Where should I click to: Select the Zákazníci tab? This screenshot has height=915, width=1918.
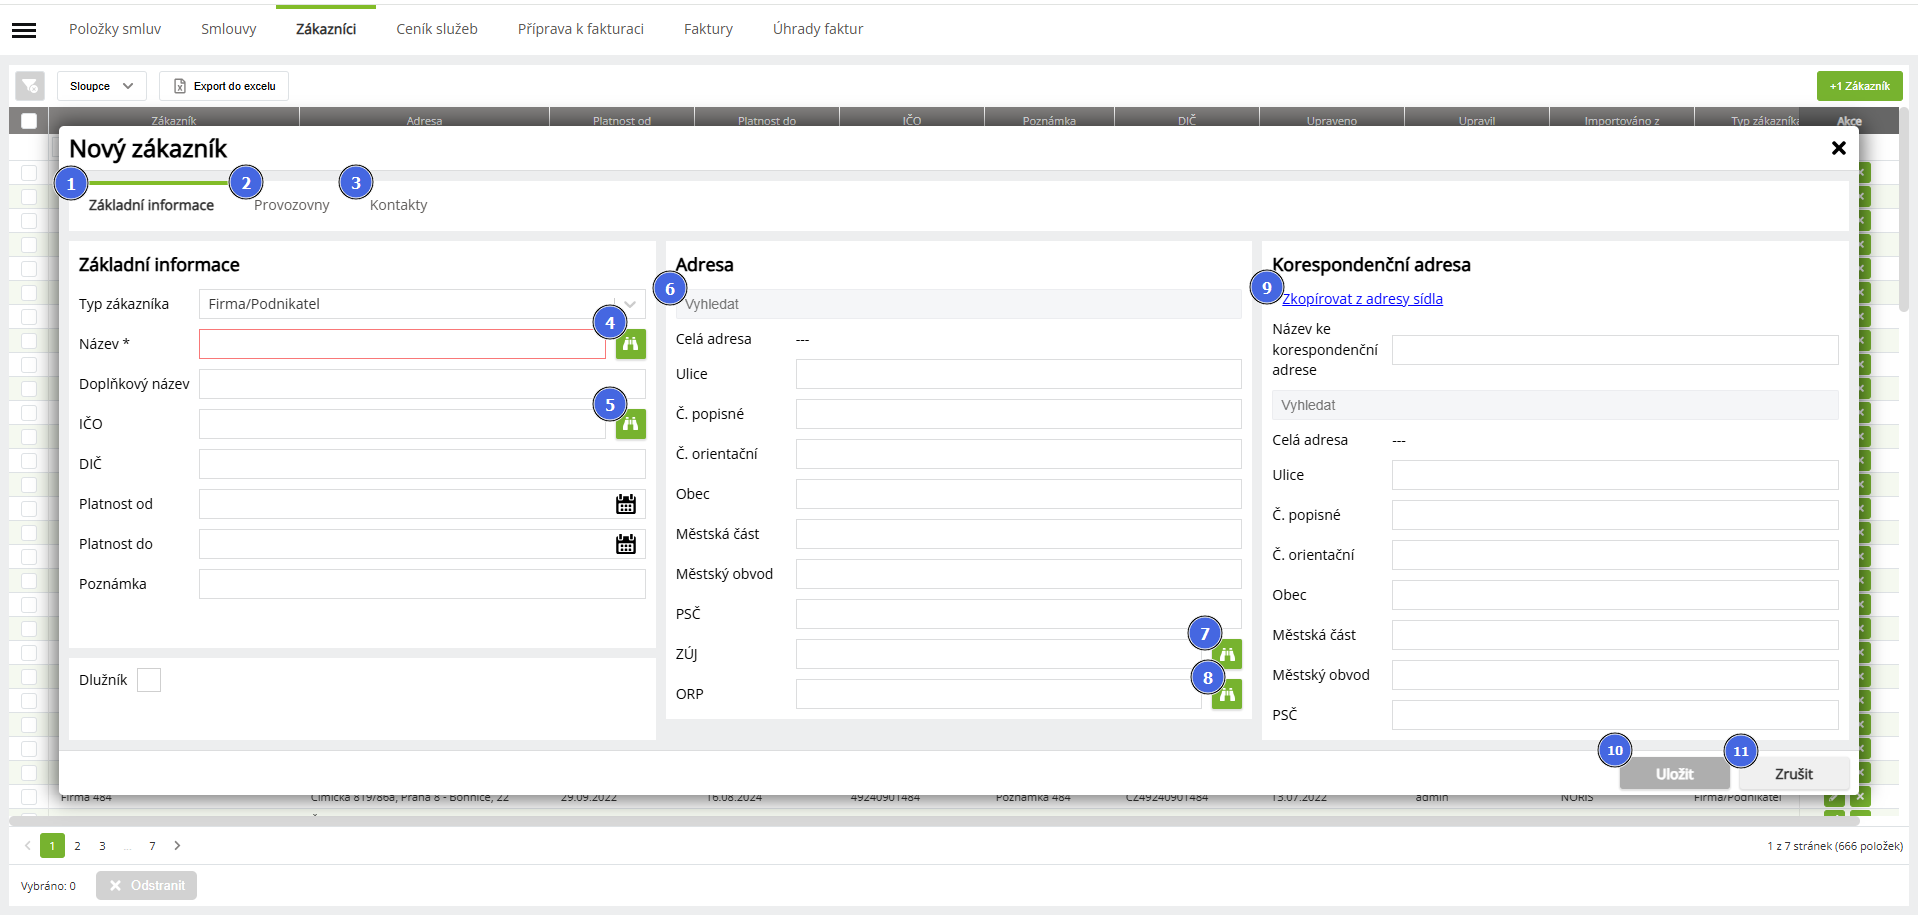326,29
